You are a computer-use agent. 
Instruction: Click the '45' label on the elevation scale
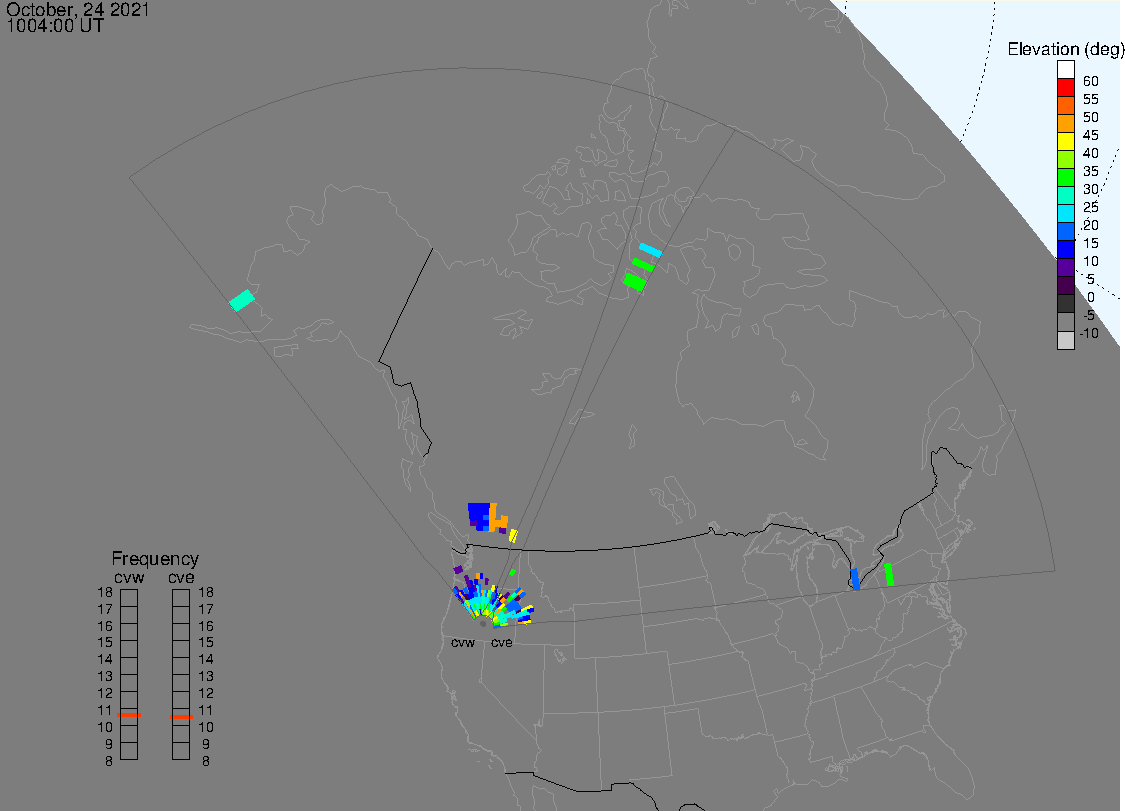(x=1091, y=135)
